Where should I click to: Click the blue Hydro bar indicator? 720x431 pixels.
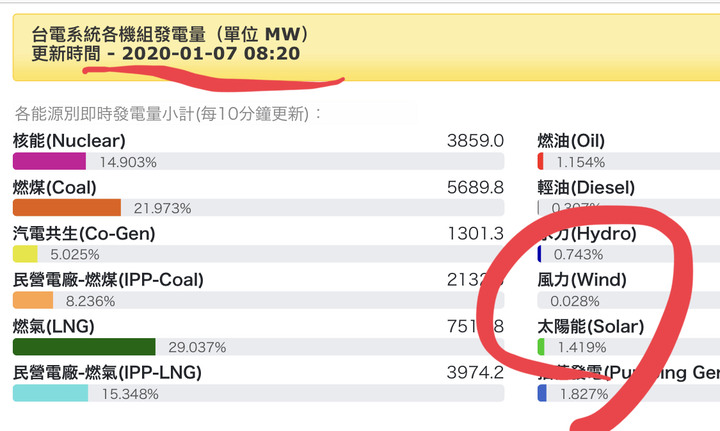540,254
